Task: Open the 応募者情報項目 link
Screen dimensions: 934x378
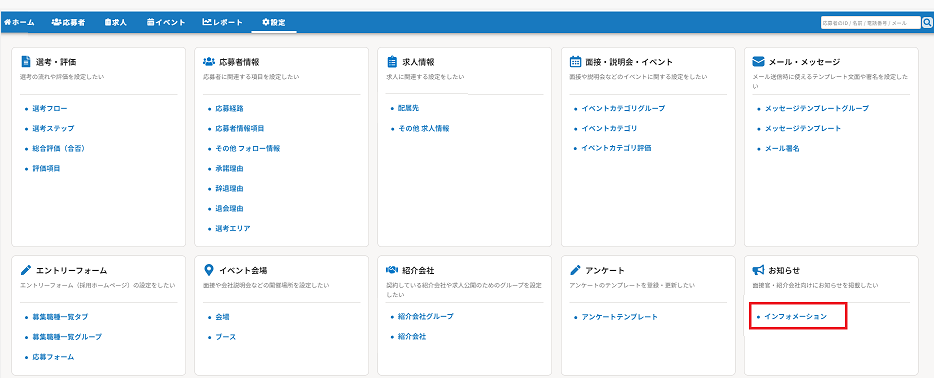Action: pos(239,129)
